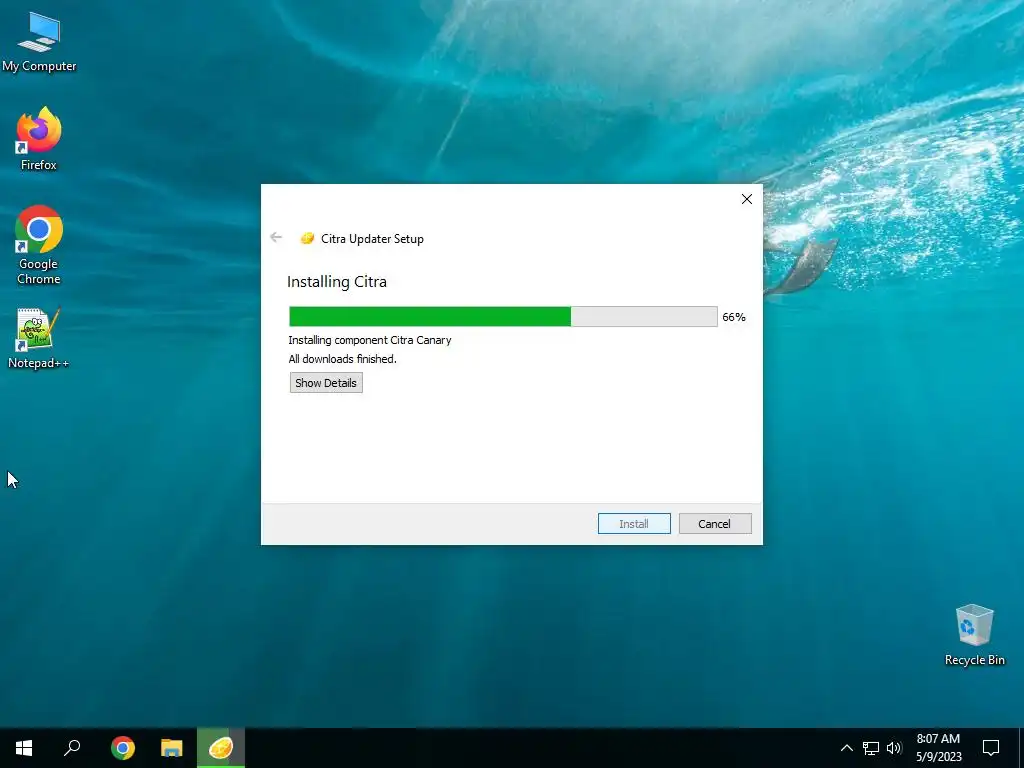Click the 'Installing component Citra Canary' text
Image resolution: width=1024 pixels, height=768 pixels.
(370, 340)
